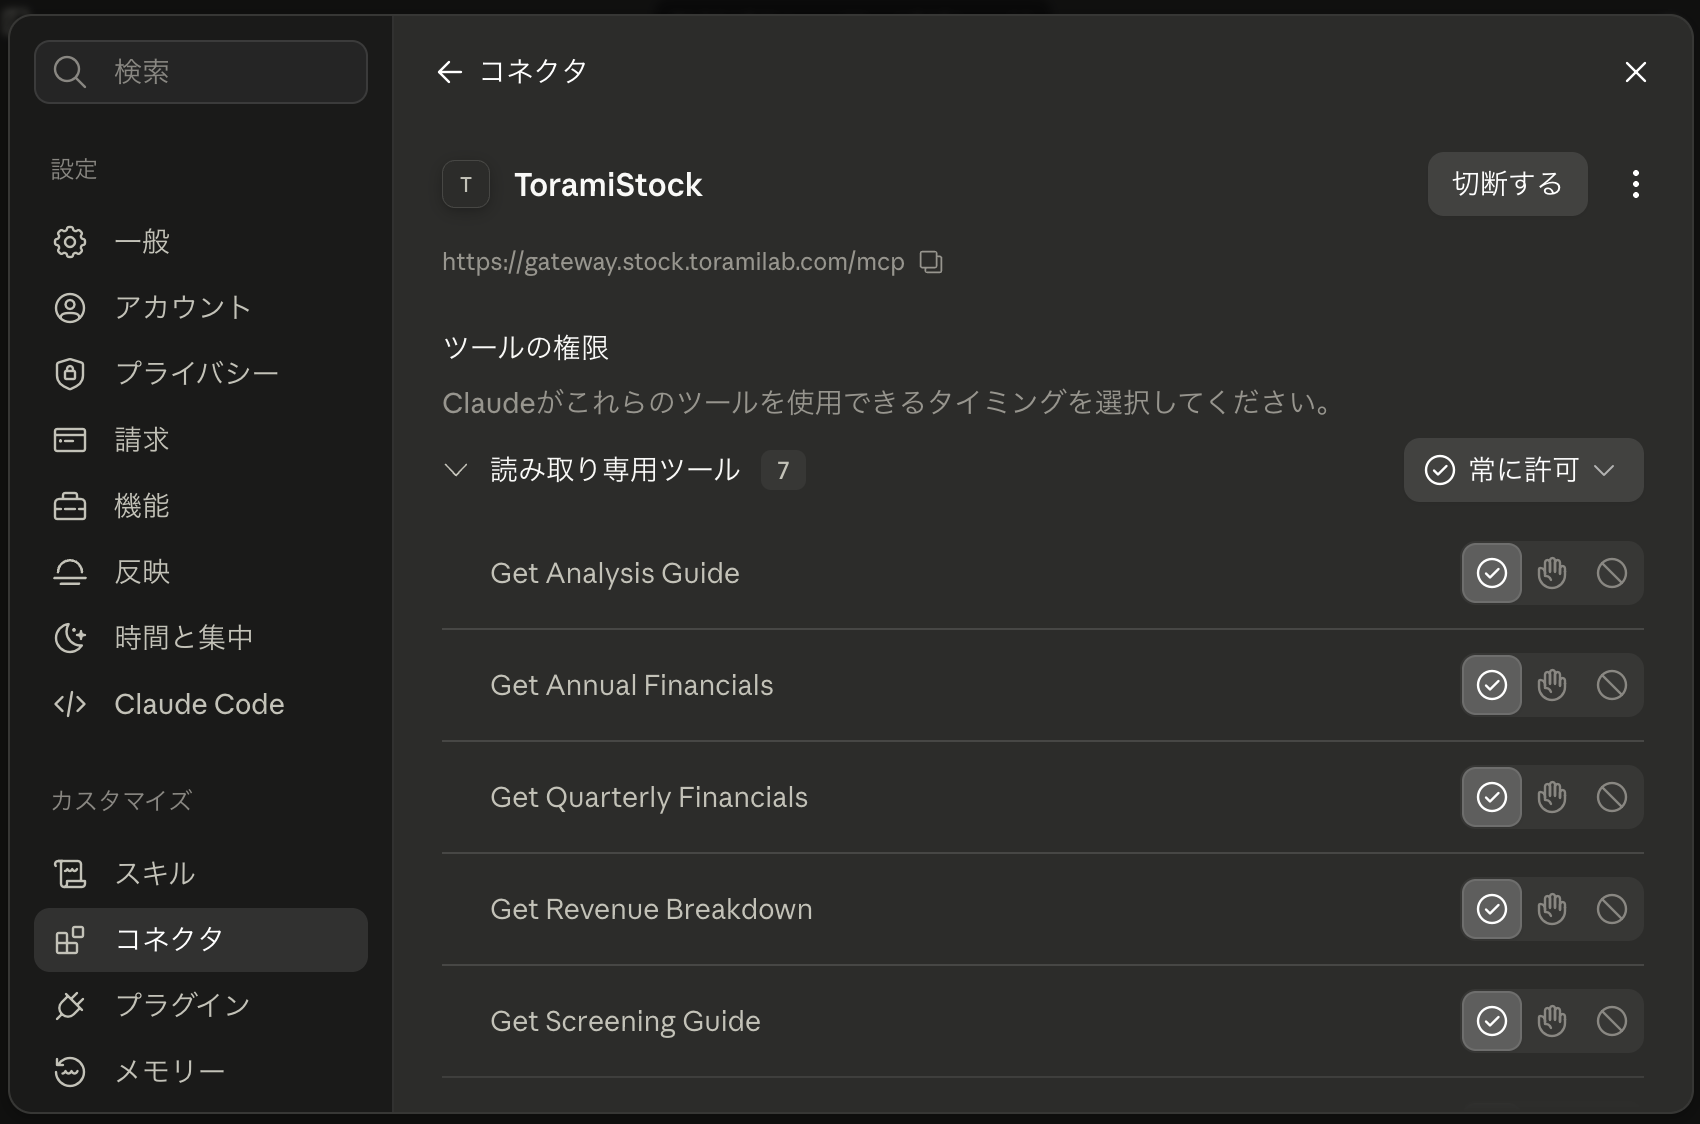Open 時間と集中 settings
Image resolution: width=1700 pixels, height=1124 pixels.
point(201,638)
